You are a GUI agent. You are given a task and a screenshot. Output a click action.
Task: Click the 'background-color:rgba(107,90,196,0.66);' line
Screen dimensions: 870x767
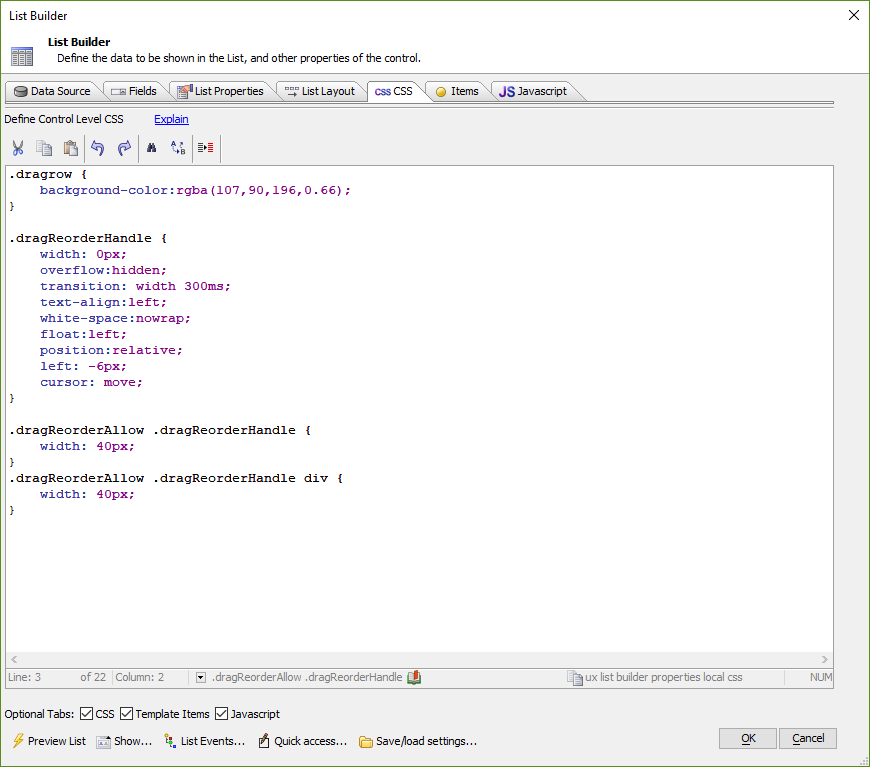point(195,190)
